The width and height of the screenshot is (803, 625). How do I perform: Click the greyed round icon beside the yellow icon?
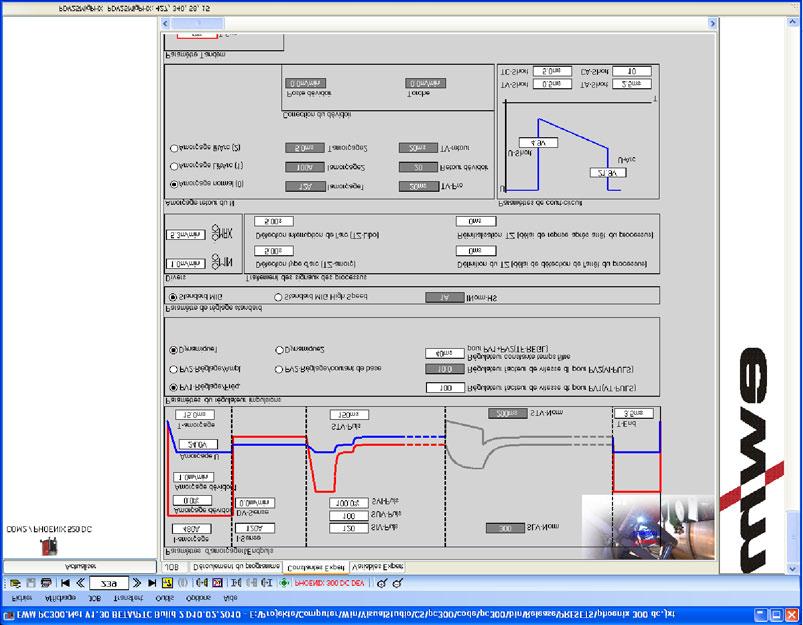point(182,583)
